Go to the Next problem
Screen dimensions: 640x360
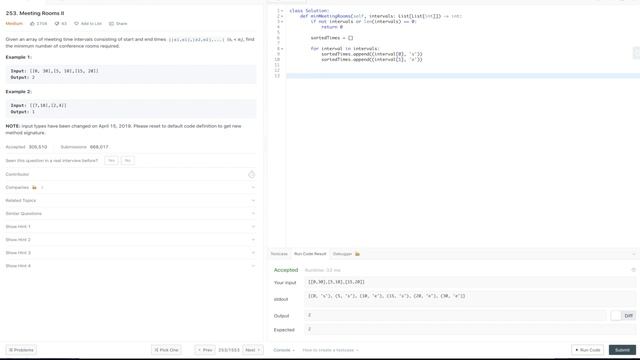(x=253, y=350)
